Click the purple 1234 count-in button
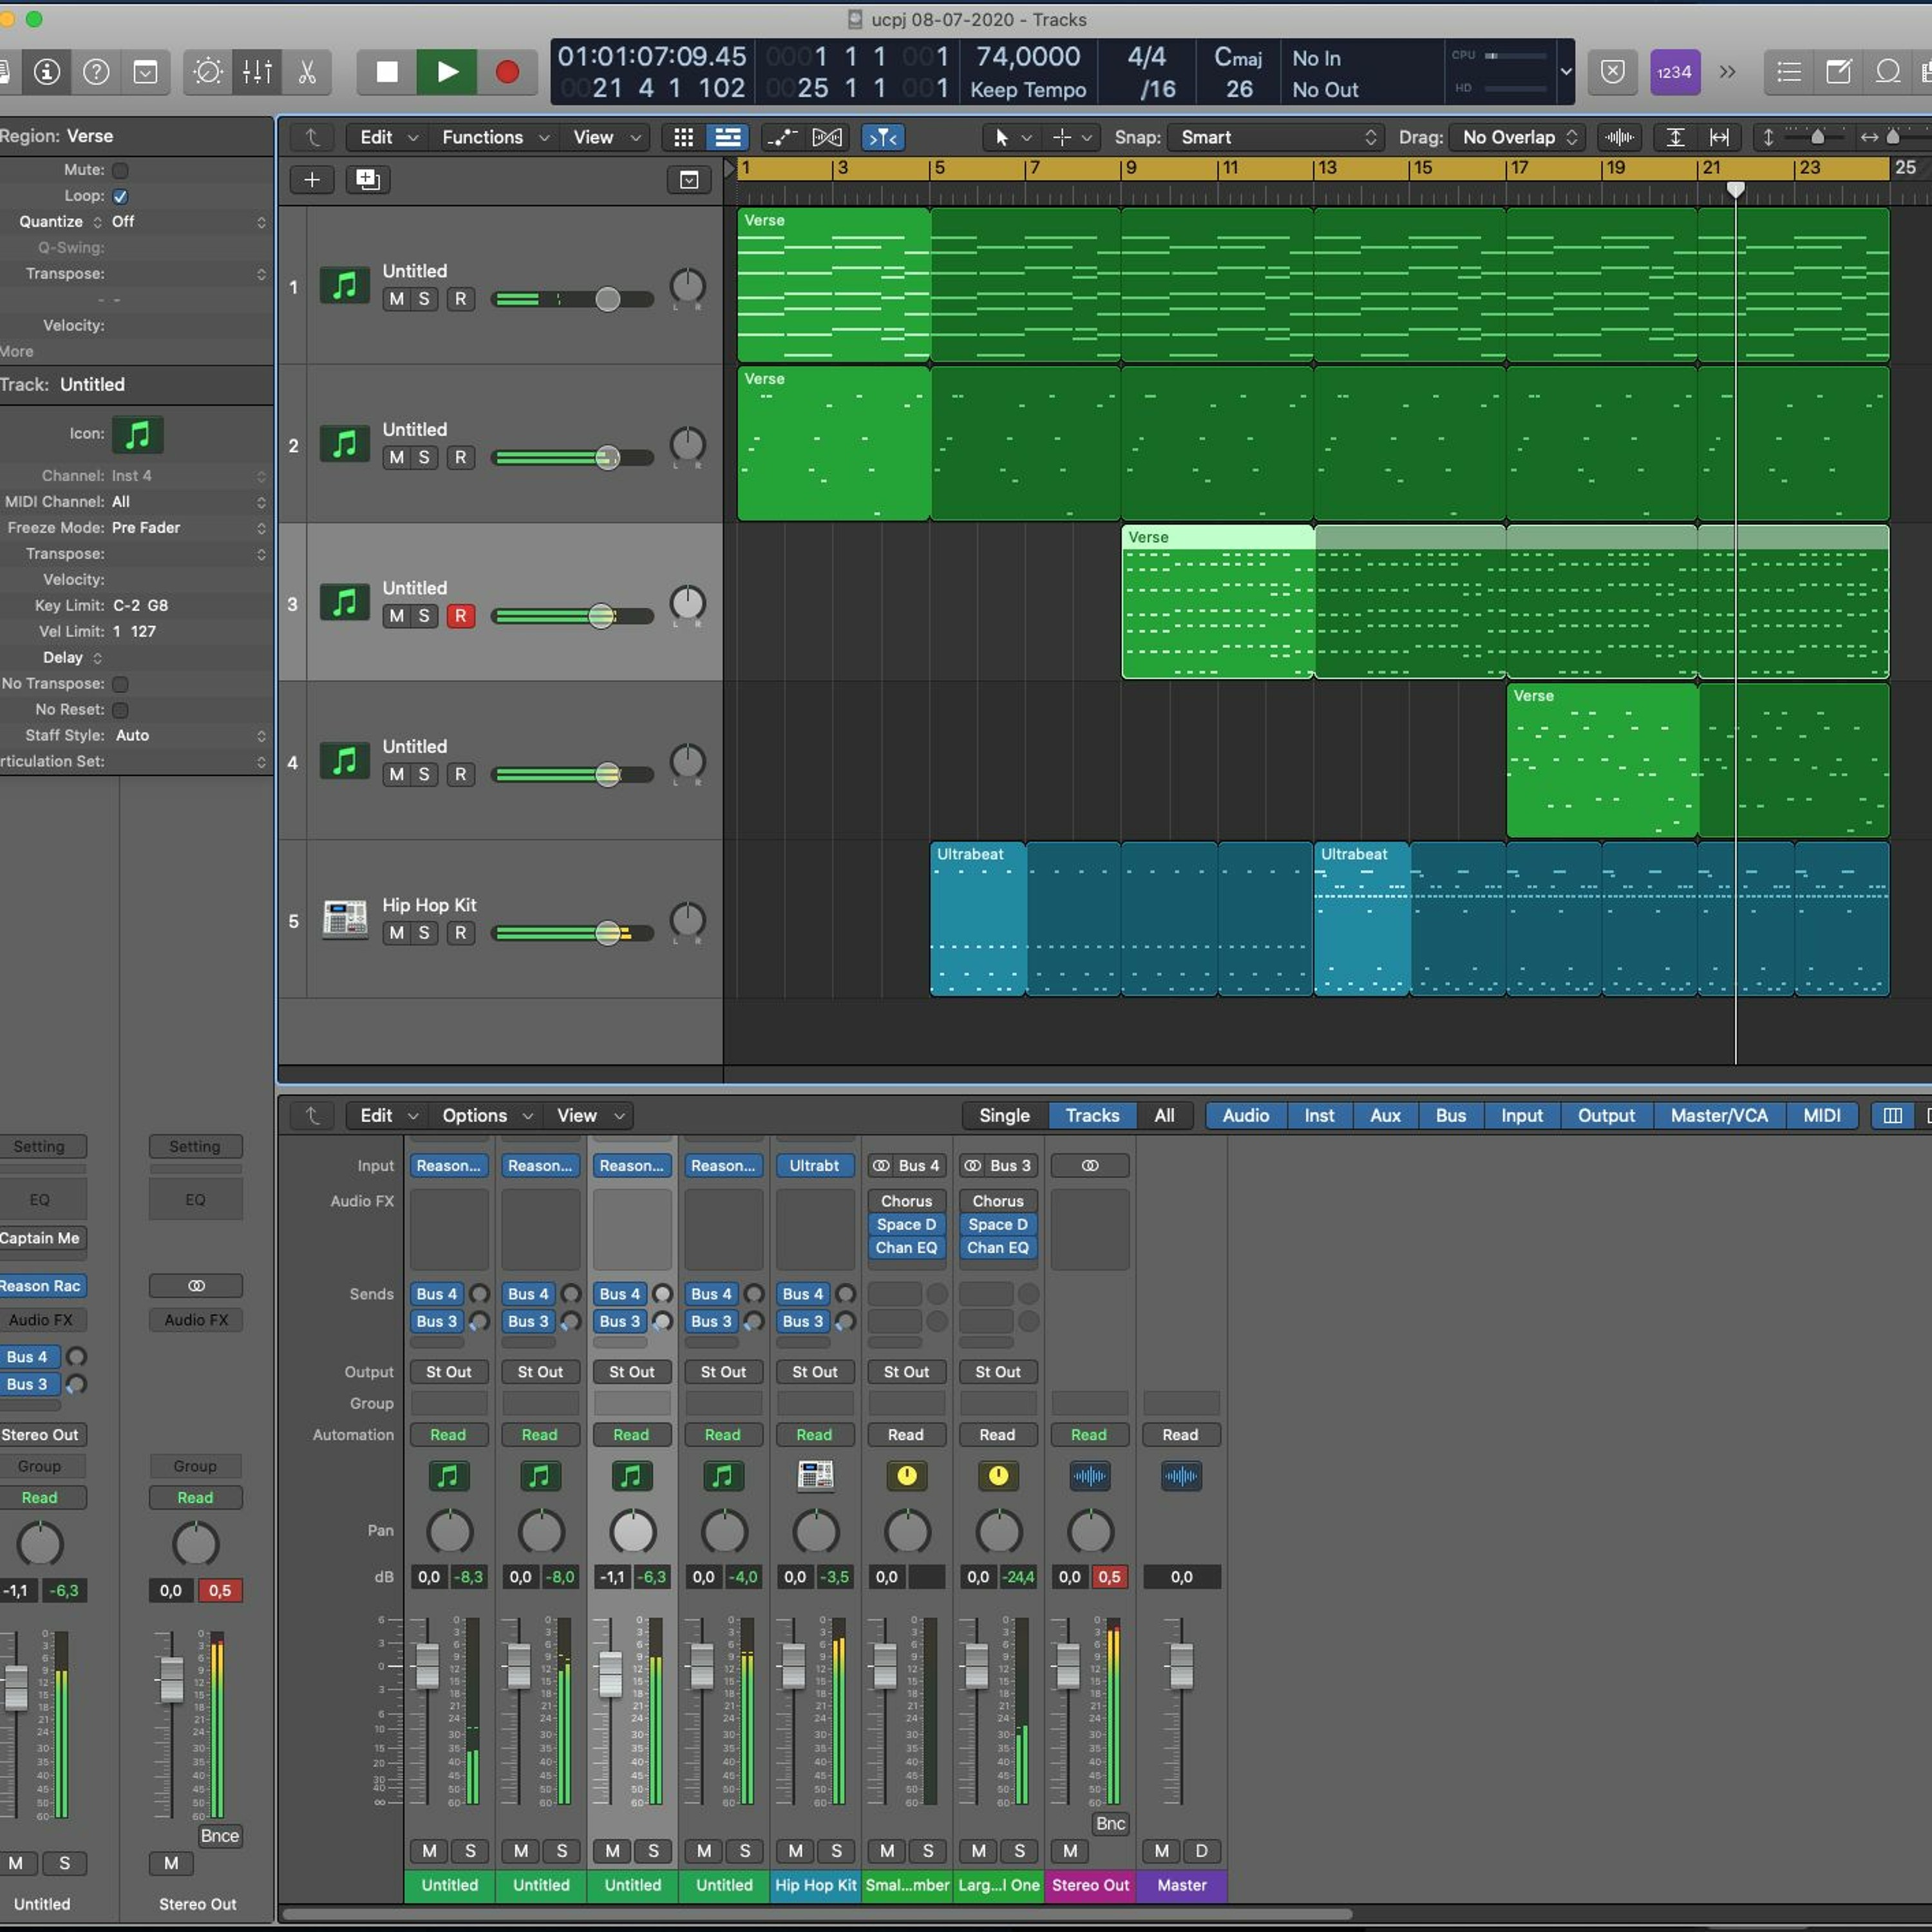The height and width of the screenshot is (1932, 1932). pos(1674,72)
